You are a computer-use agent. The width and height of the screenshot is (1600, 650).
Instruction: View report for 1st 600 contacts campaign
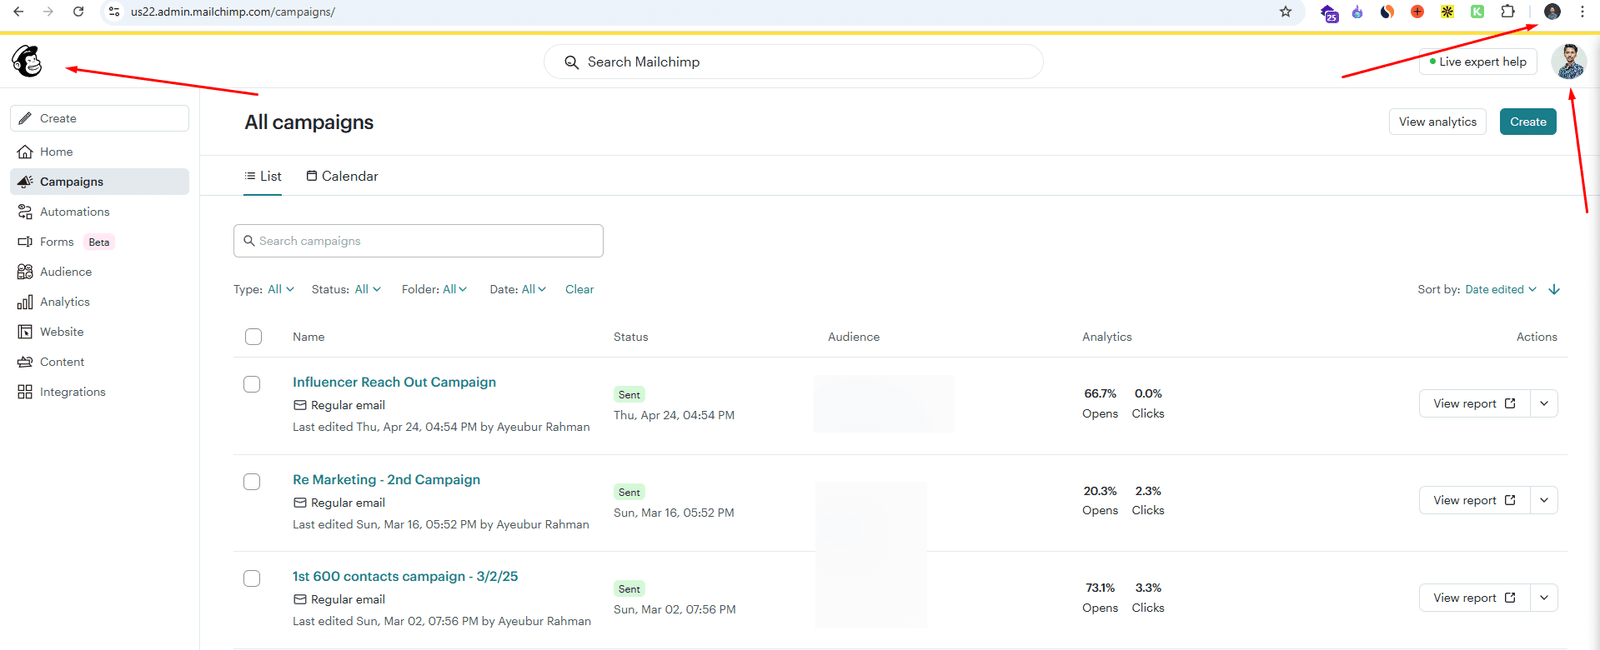(1474, 598)
